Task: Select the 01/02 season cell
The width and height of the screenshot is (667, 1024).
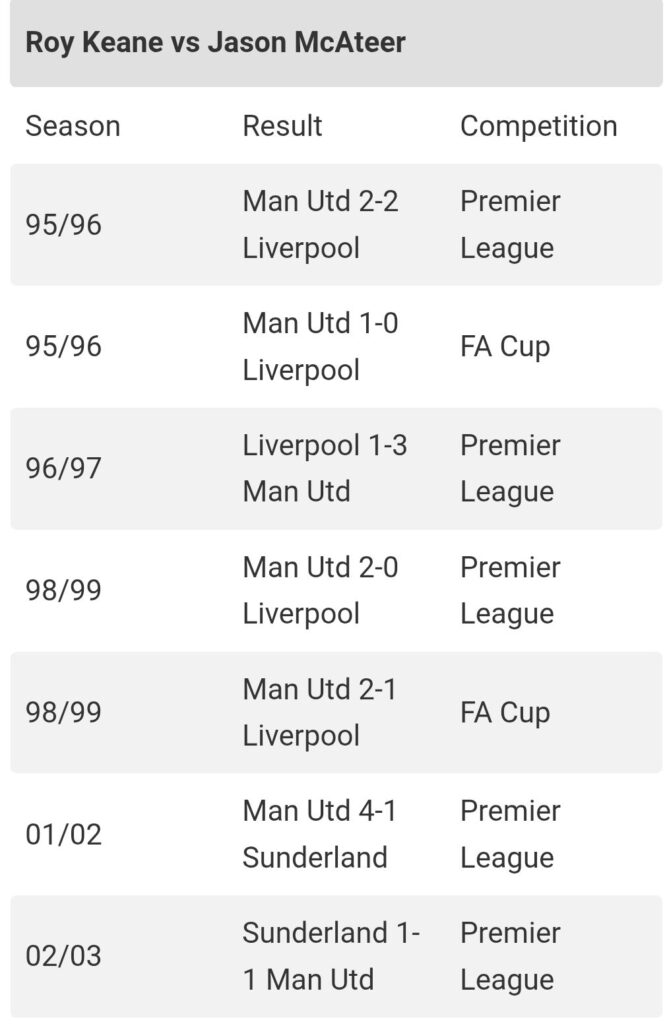Action: click(63, 834)
